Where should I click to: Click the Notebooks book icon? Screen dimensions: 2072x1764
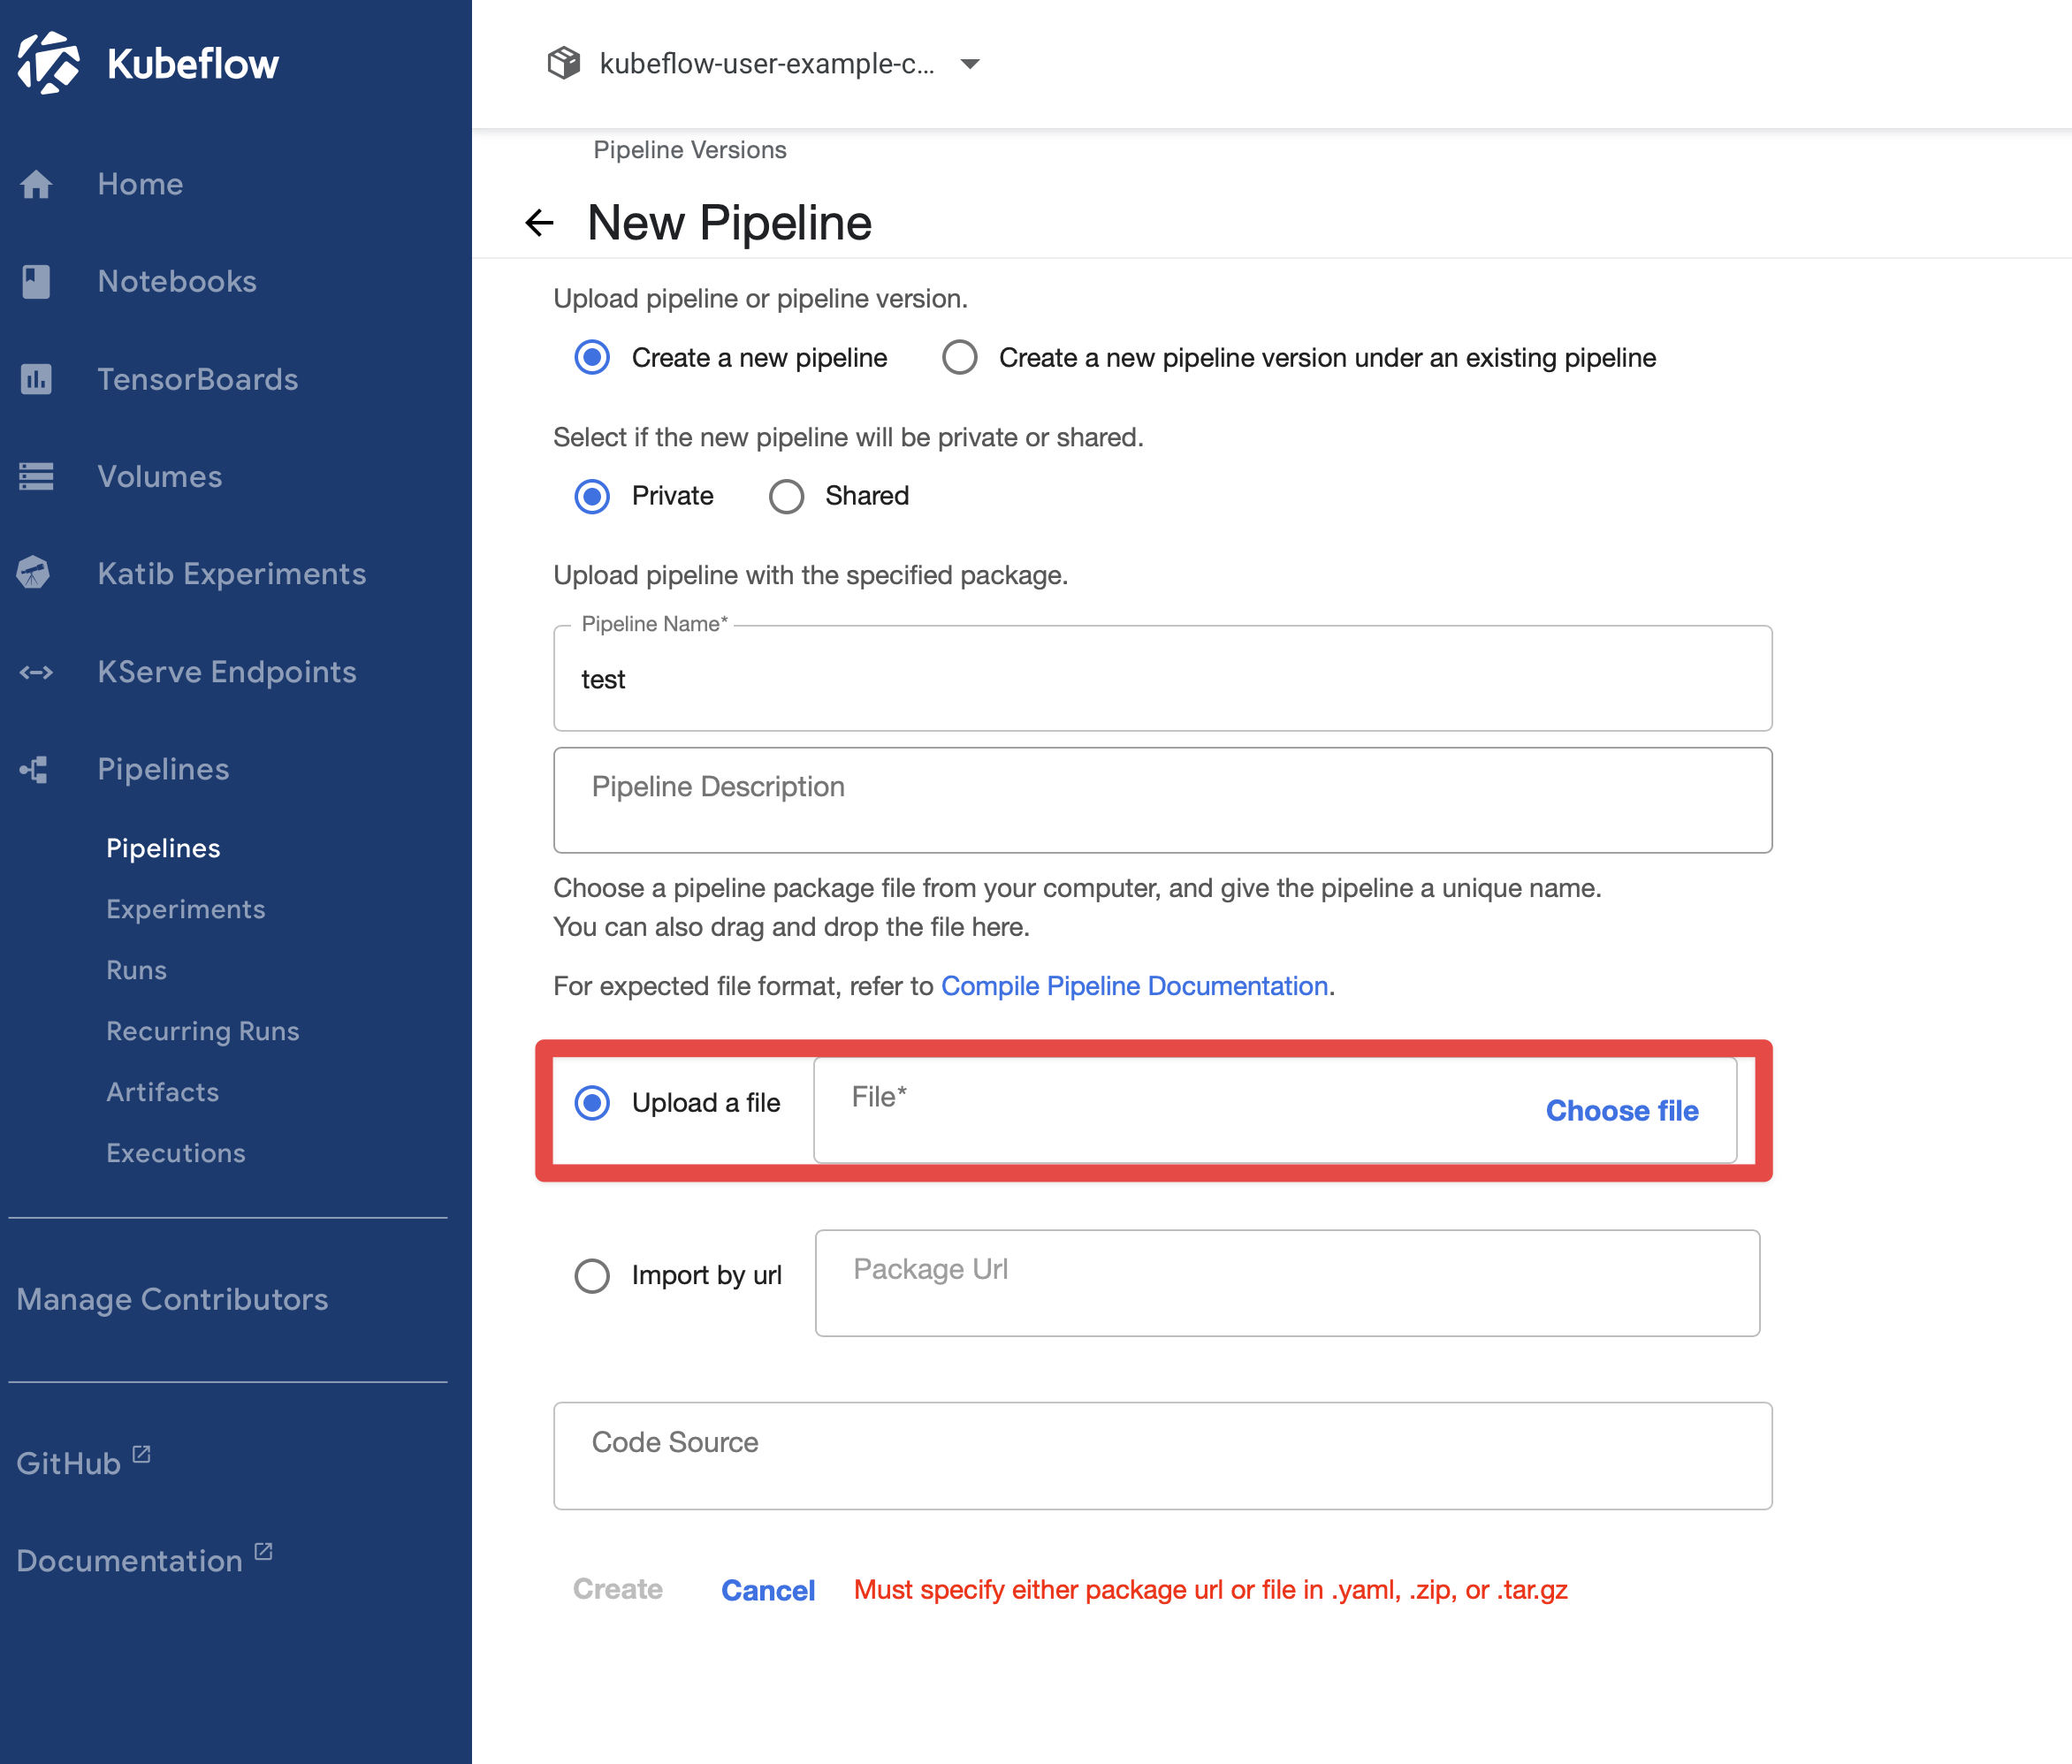[36, 282]
